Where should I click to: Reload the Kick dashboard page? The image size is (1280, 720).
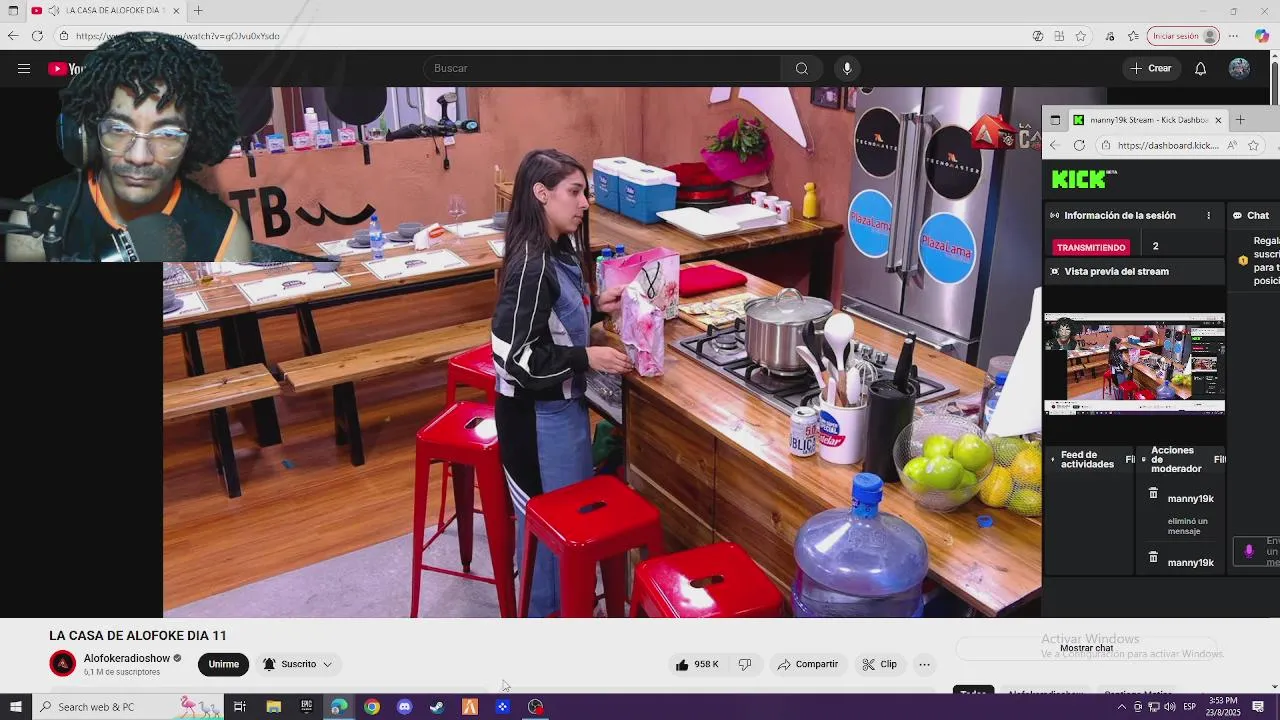[1079, 145]
